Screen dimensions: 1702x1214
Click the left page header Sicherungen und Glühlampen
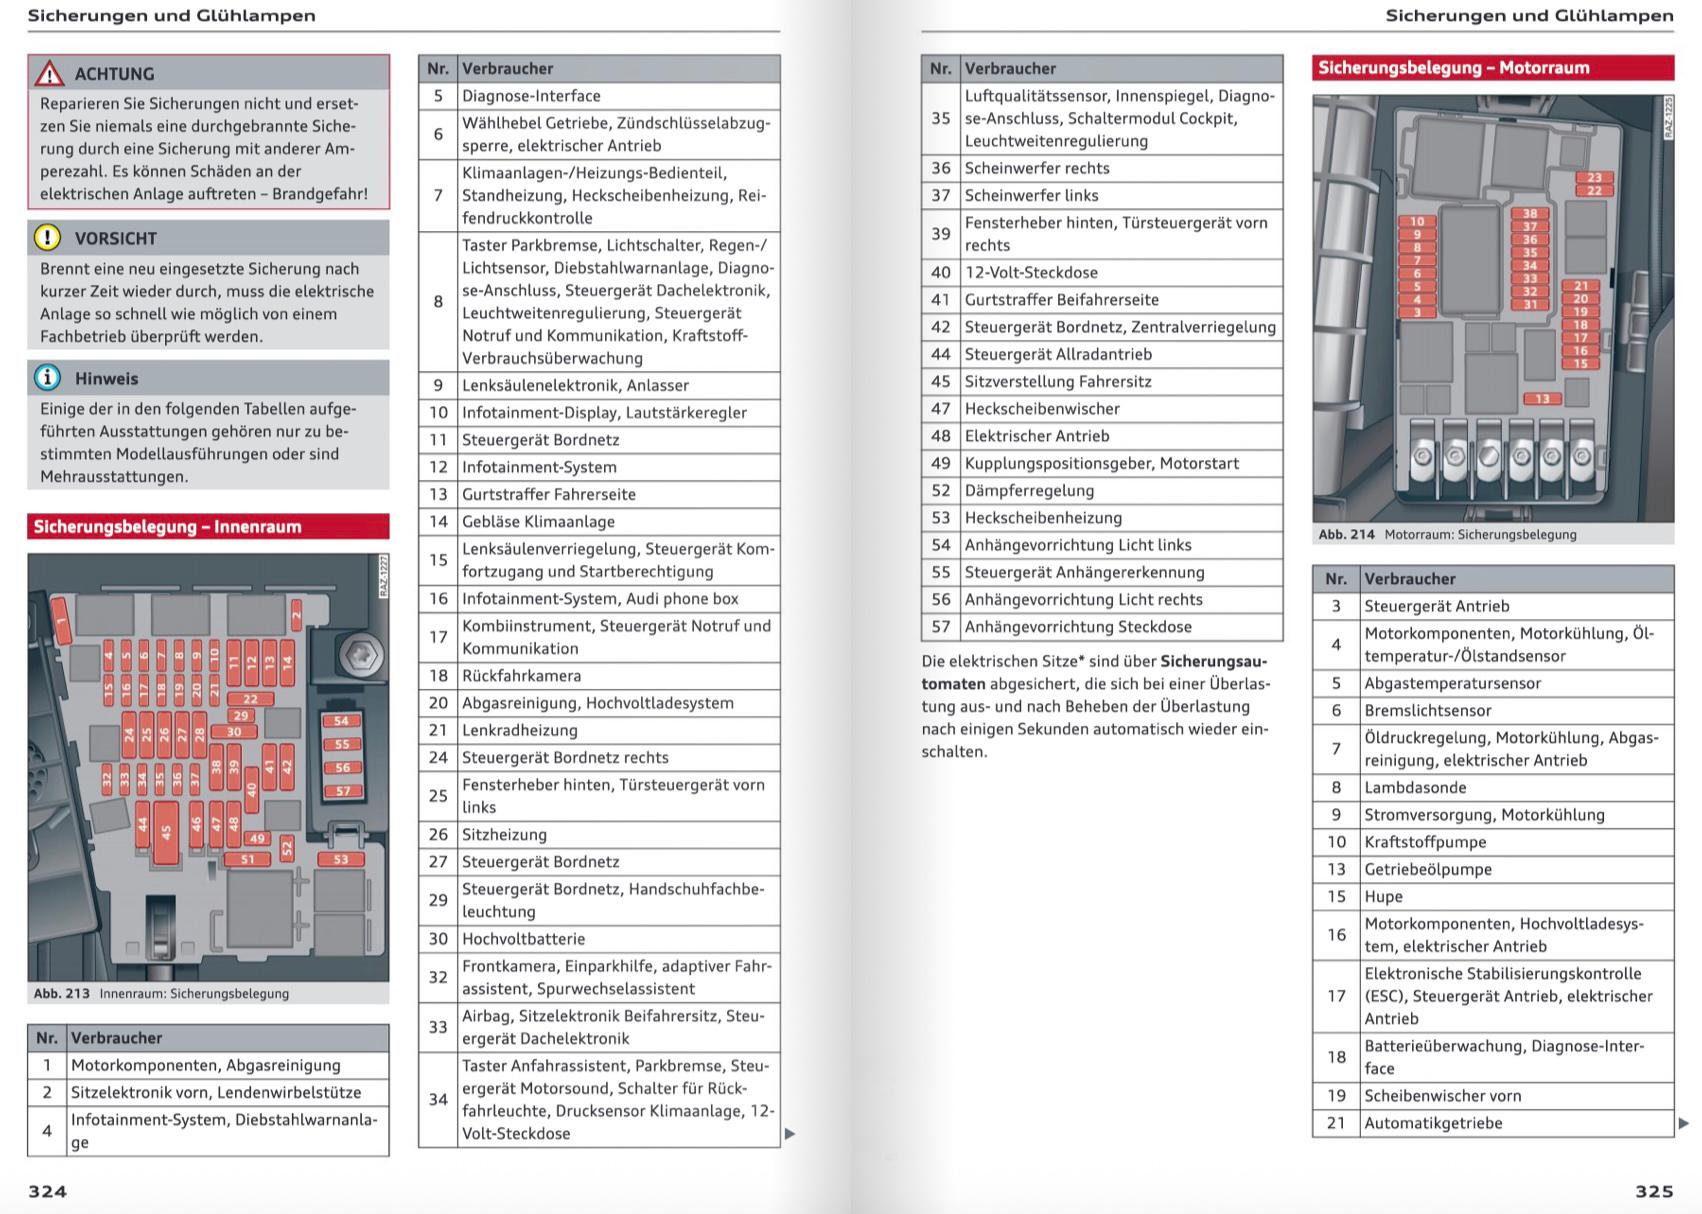coord(171,15)
